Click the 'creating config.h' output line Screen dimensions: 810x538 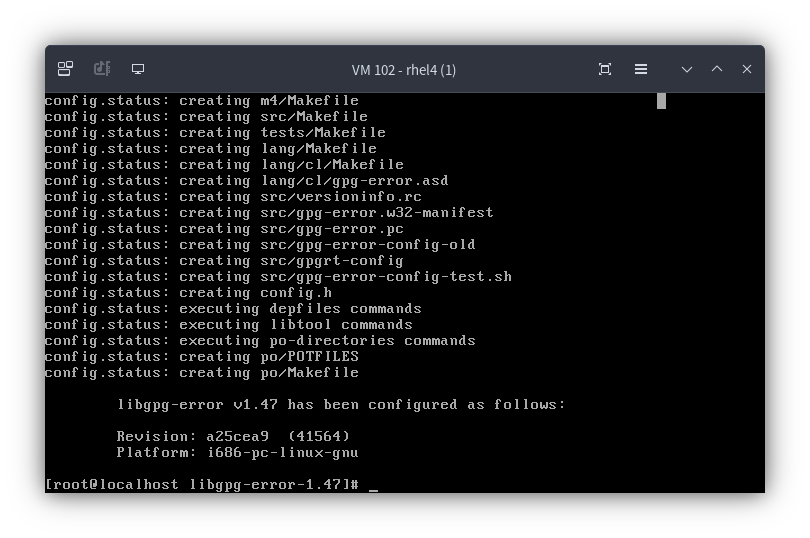(188, 293)
